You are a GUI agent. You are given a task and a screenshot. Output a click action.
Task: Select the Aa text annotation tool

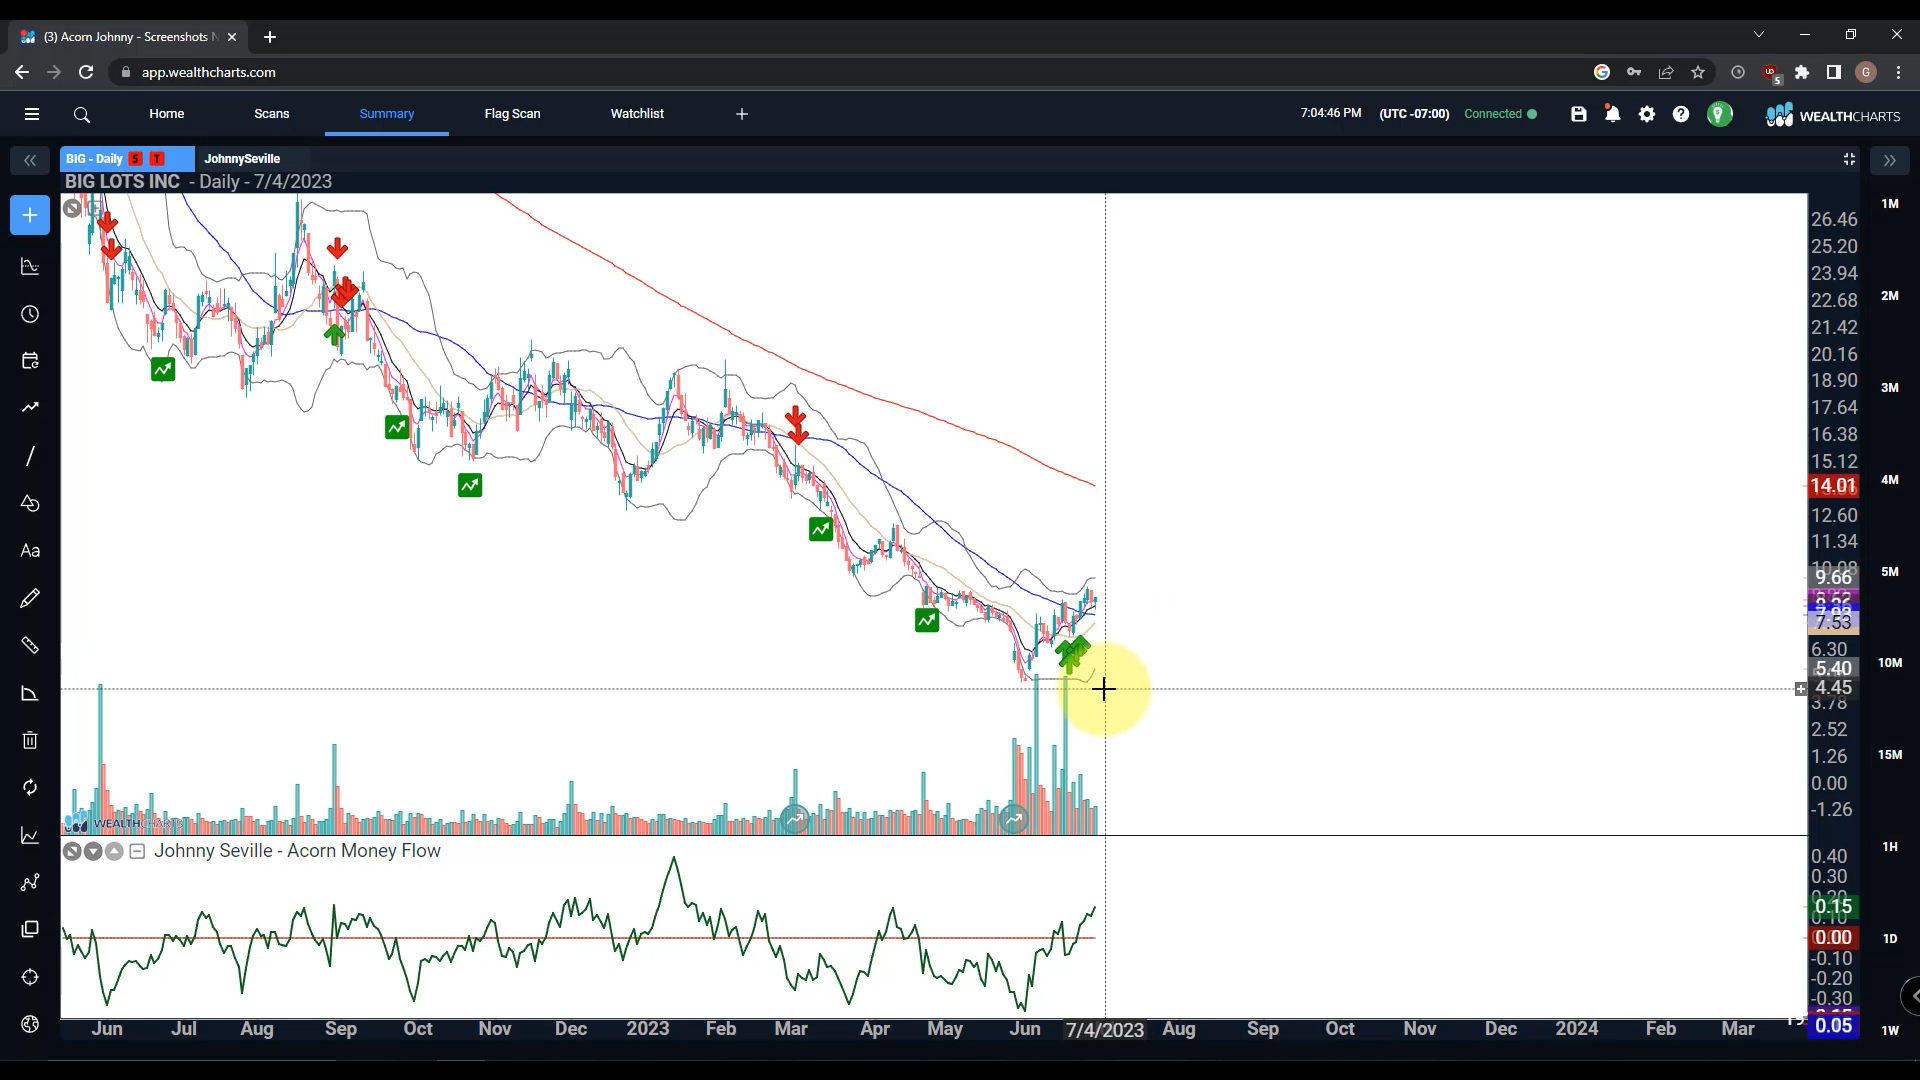click(30, 551)
